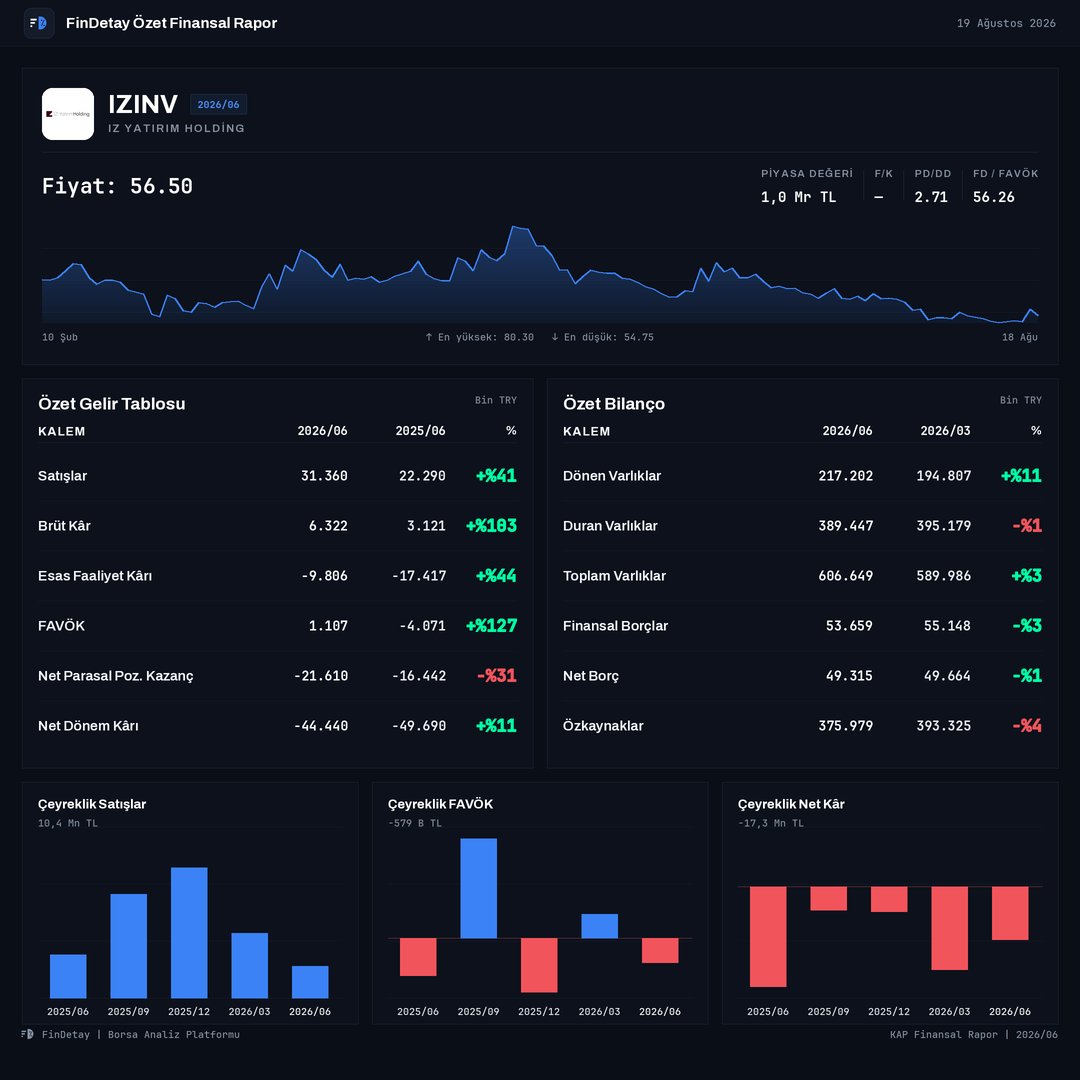Click the Özet Bilanço heading
This screenshot has height=1080, width=1080.
point(614,404)
